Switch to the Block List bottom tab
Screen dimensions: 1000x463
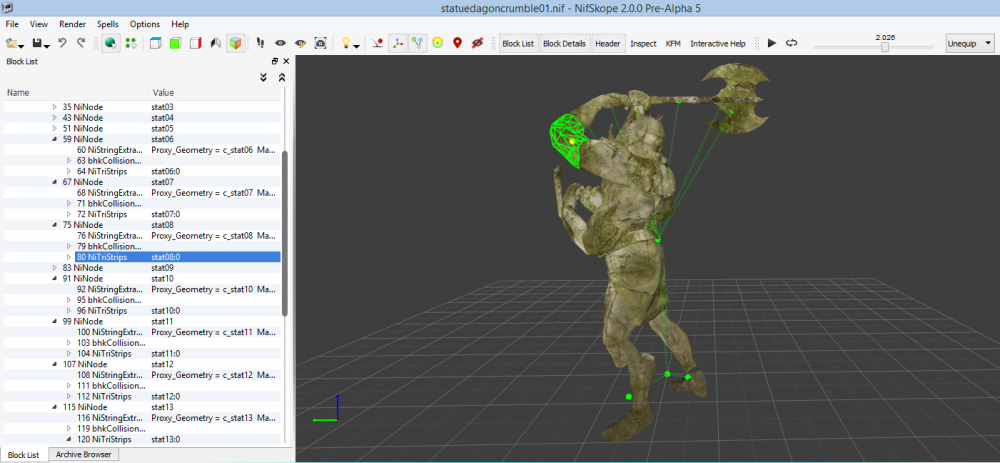tap(23, 455)
